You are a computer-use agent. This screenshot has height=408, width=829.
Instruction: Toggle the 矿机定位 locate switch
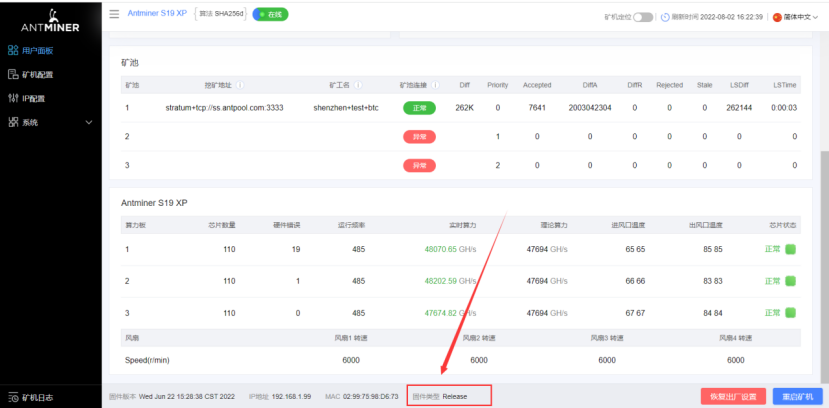point(643,17)
